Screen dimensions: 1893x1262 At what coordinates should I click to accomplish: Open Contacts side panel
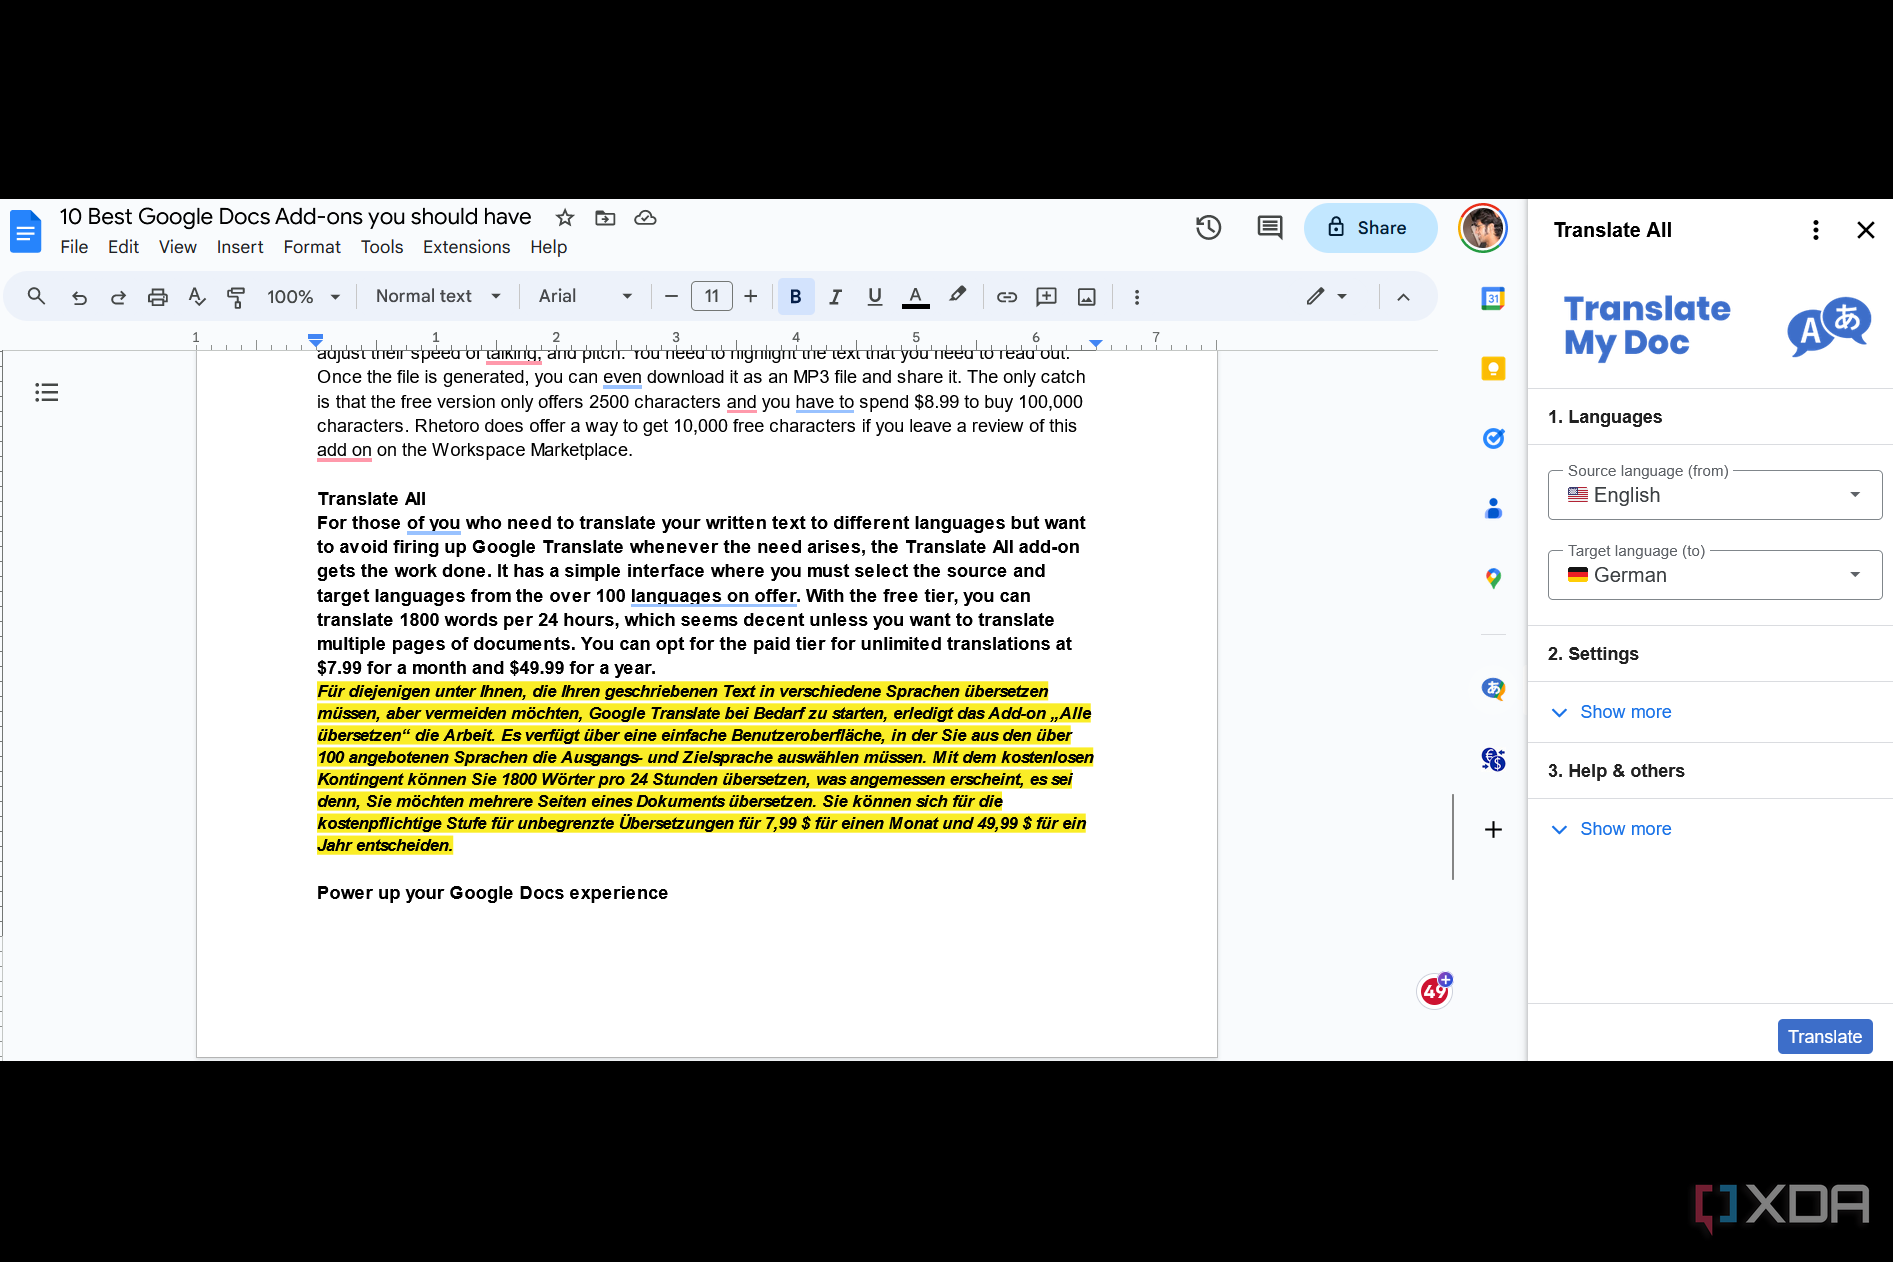coord(1493,508)
